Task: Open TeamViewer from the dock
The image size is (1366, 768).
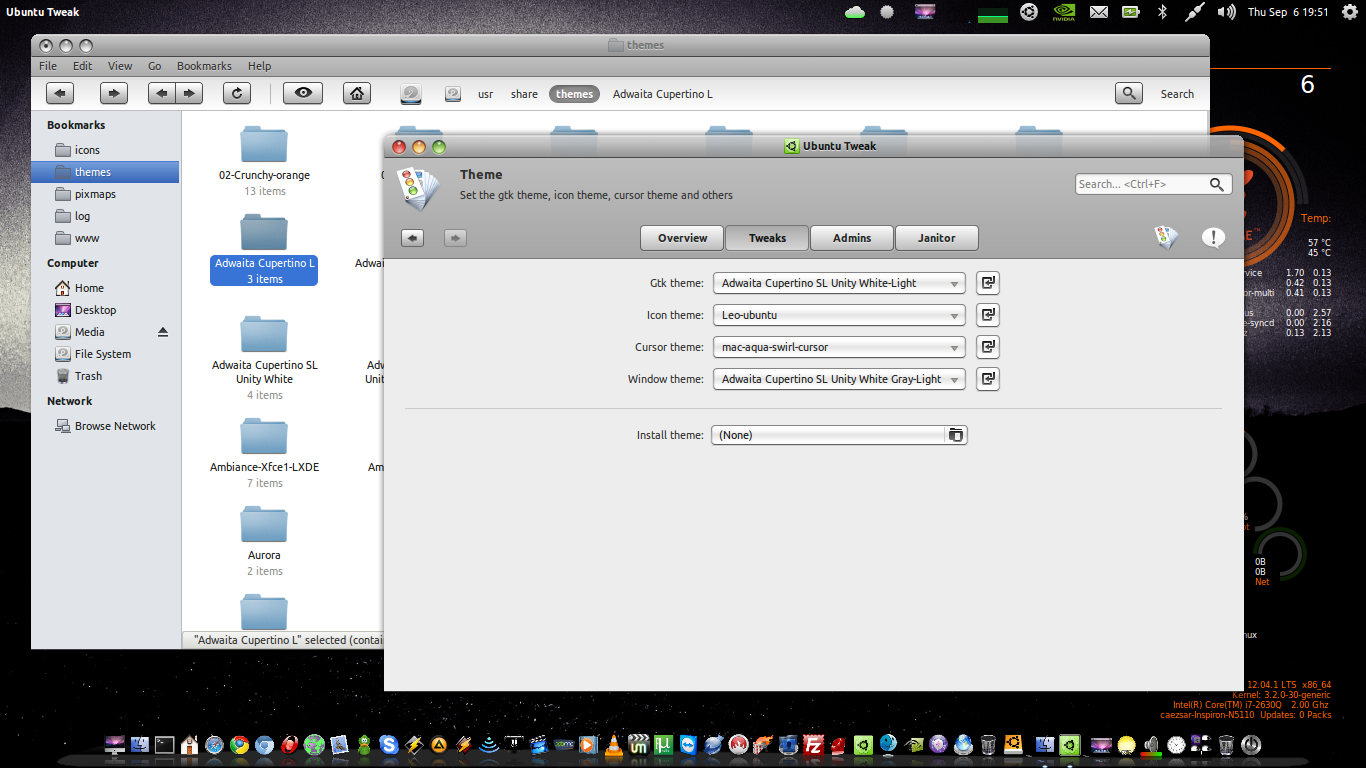Action: pos(688,745)
